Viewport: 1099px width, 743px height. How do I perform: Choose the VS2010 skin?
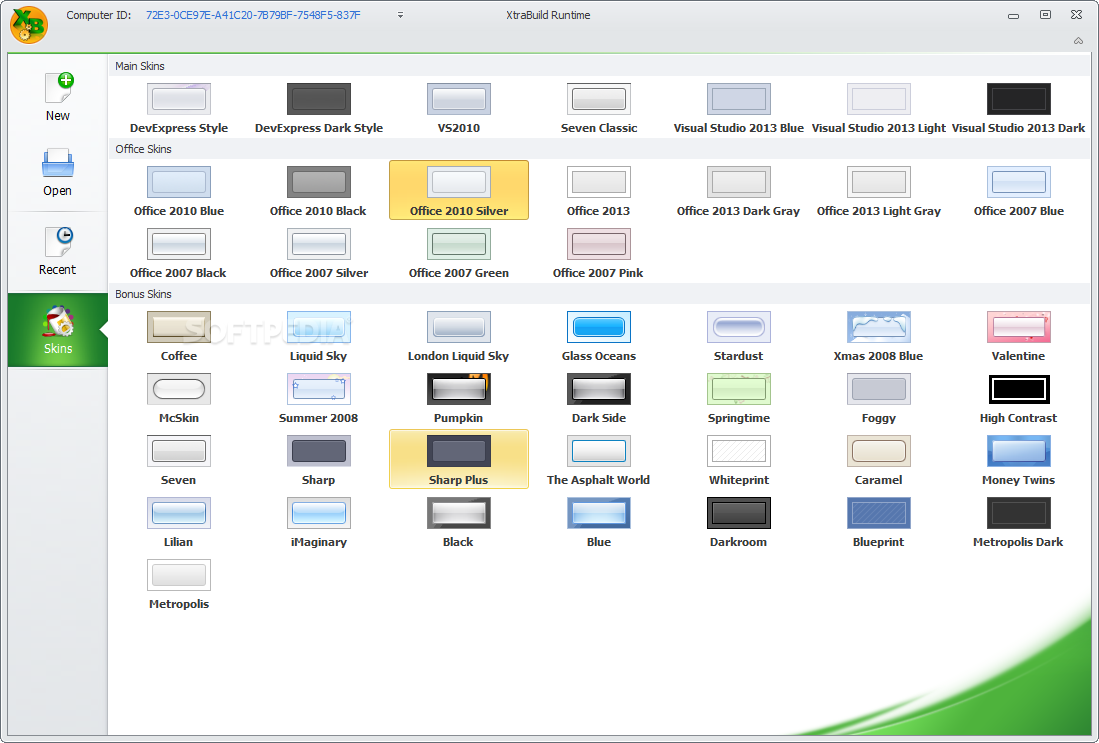pyautogui.click(x=459, y=108)
